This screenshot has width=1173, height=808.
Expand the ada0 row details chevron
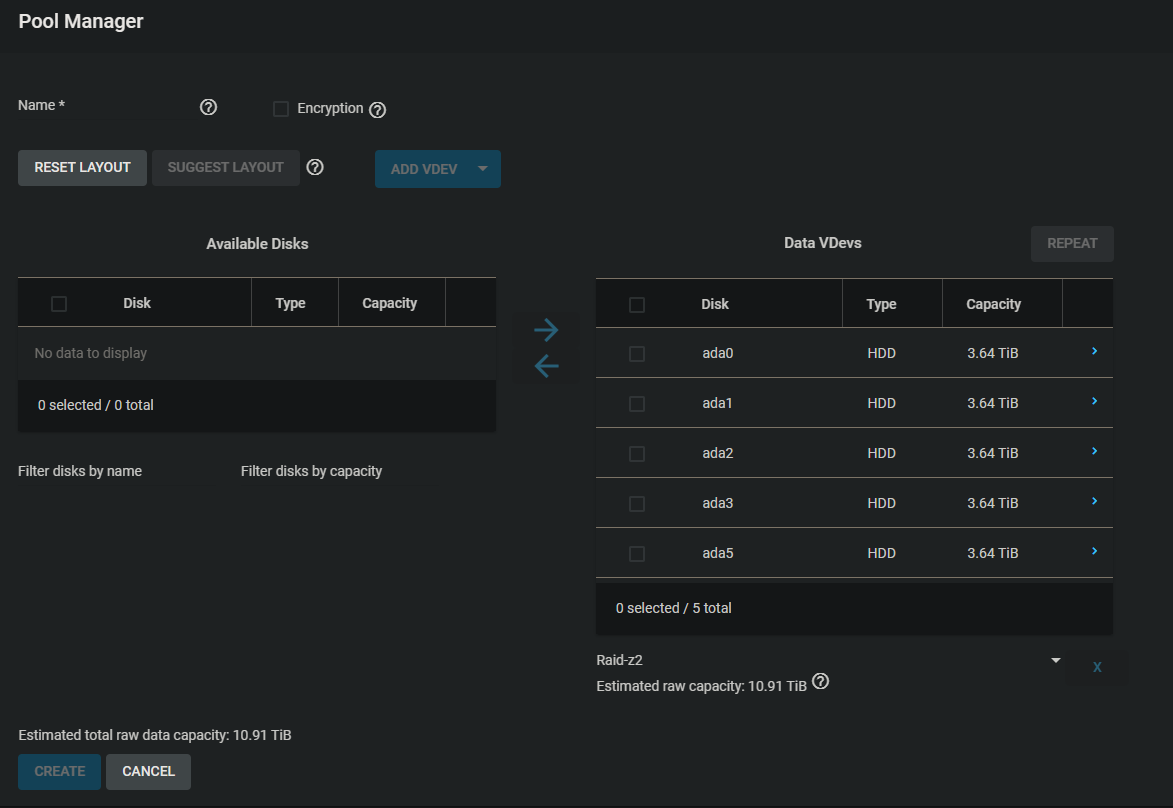[x=1094, y=351]
